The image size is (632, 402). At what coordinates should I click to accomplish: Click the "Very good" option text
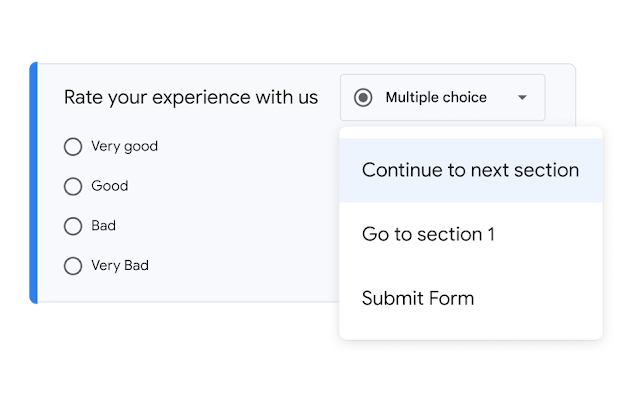124,146
